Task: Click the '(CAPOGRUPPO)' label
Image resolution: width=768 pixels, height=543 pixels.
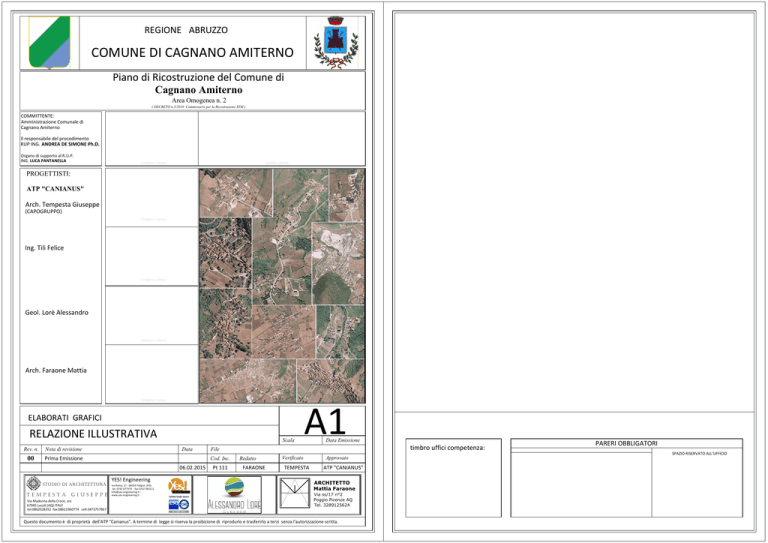Action: click(43, 212)
